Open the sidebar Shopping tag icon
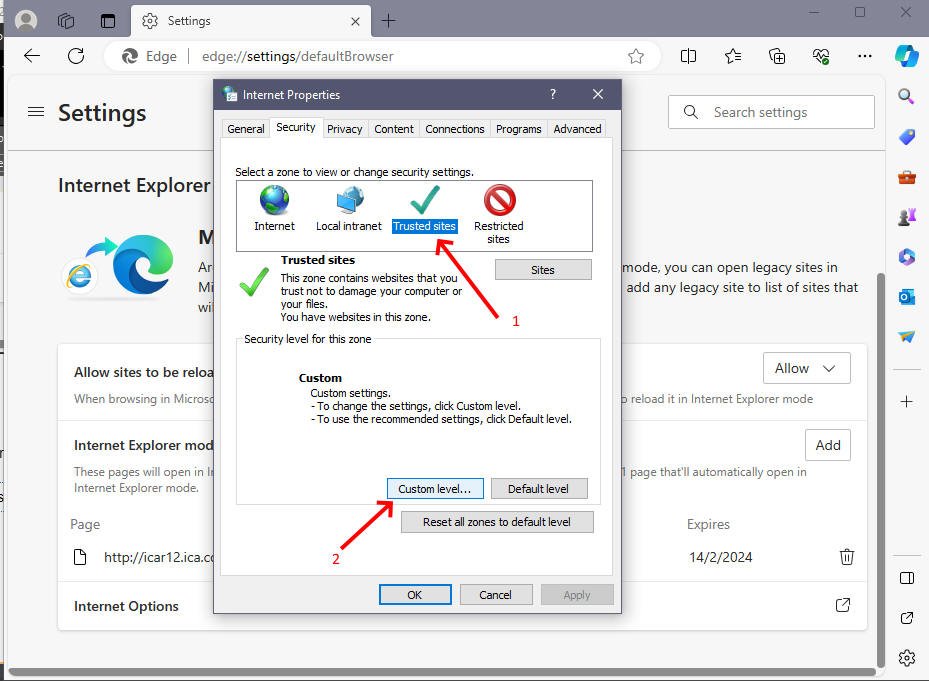929x681 pixels. (906, 138)
